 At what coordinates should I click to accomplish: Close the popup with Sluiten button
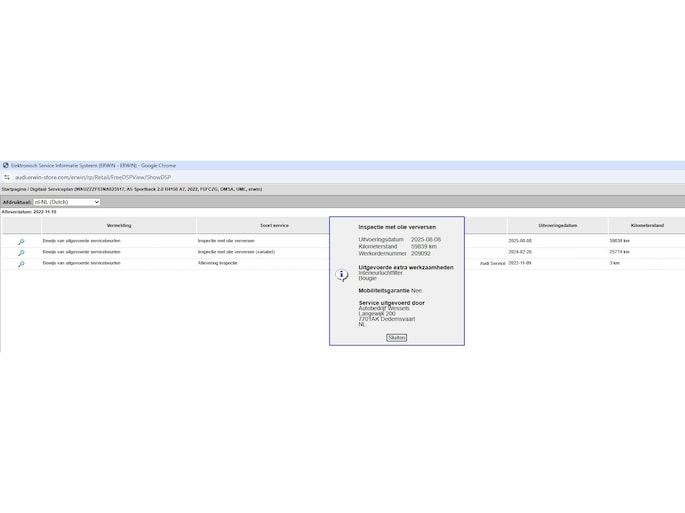pyautogui.click(x=396, y=338)
